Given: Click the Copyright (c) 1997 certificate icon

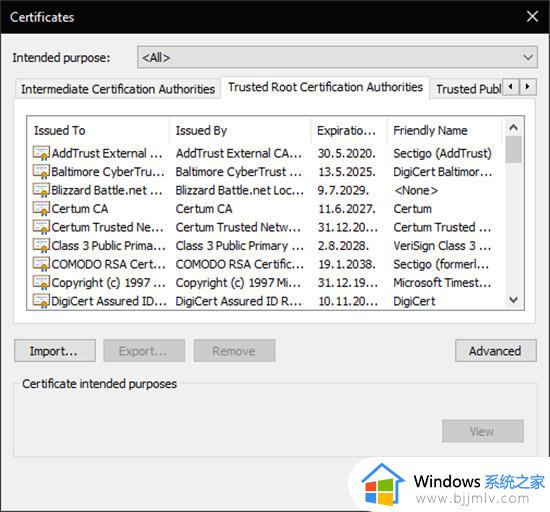Looking at the screenshot, I should click(x=41, y=283).
